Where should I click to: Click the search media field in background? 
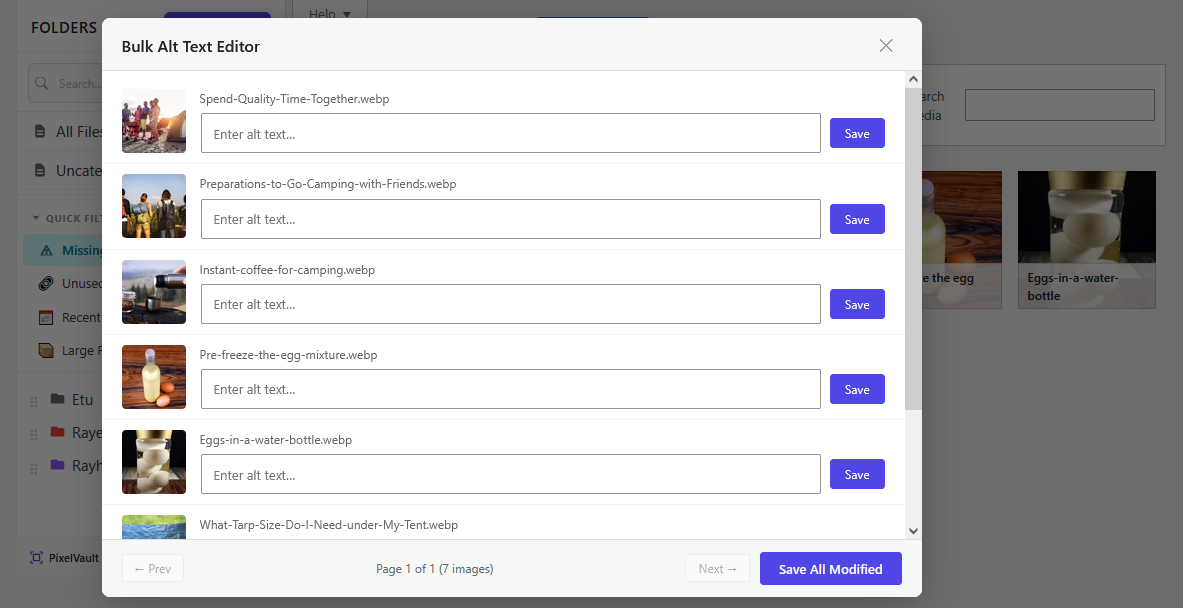[x=1060, y=105]
